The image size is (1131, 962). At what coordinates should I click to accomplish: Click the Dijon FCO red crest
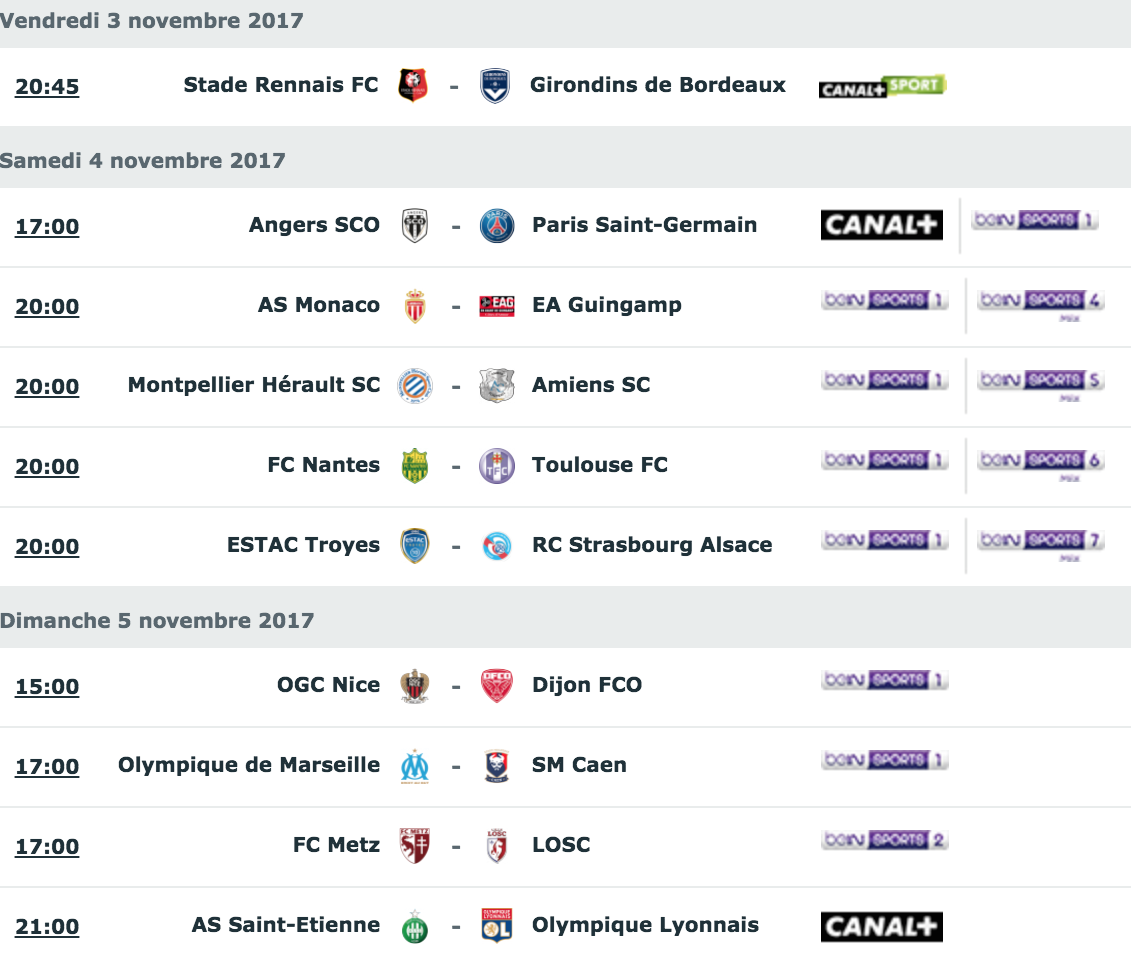coord(497,685)
